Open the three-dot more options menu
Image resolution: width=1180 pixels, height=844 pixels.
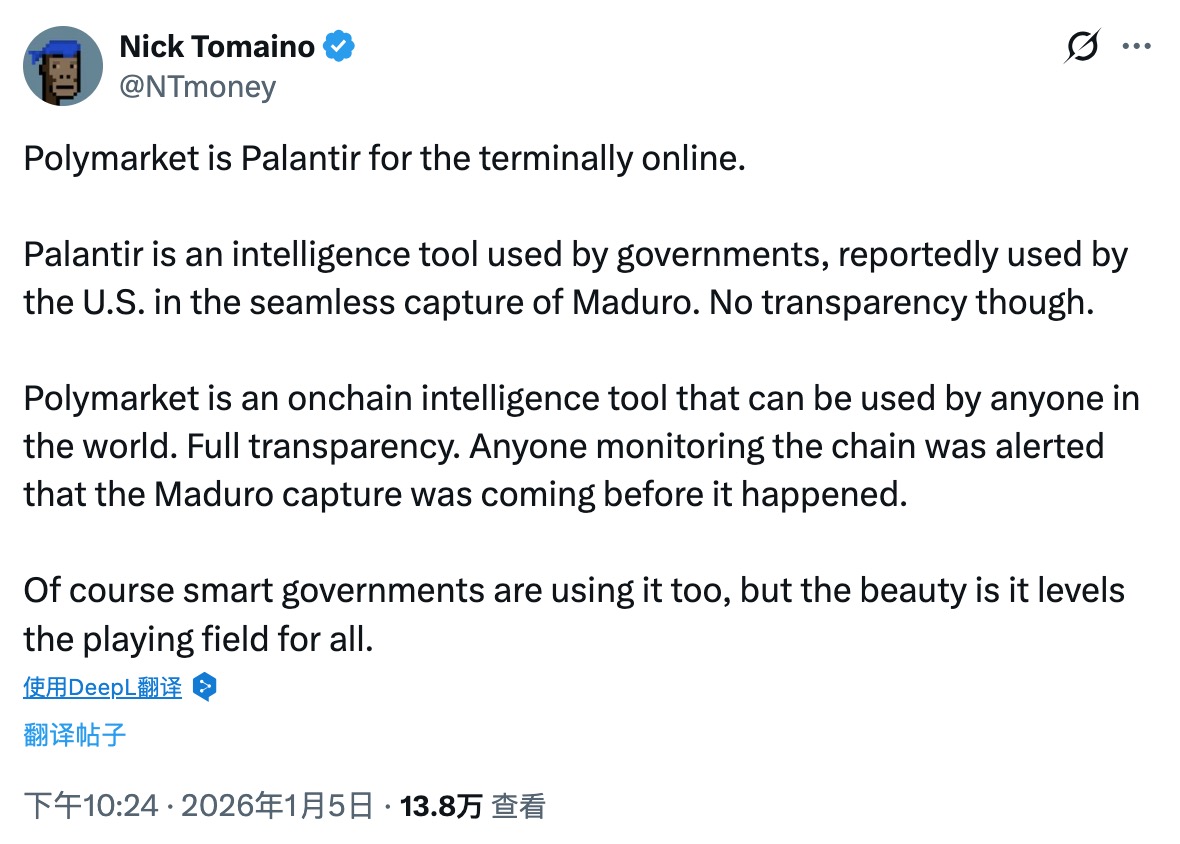pyautogui.click(x=1138, y=47)
